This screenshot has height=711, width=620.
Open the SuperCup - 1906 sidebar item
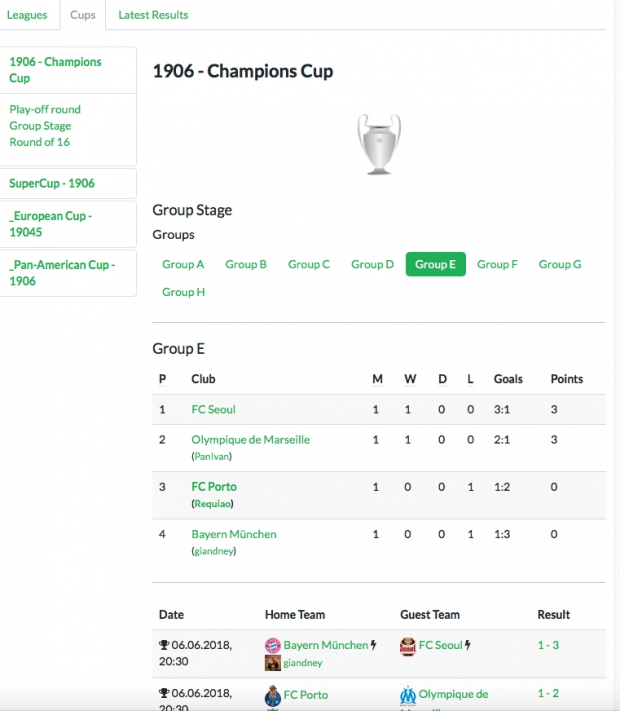pos(52,183)
